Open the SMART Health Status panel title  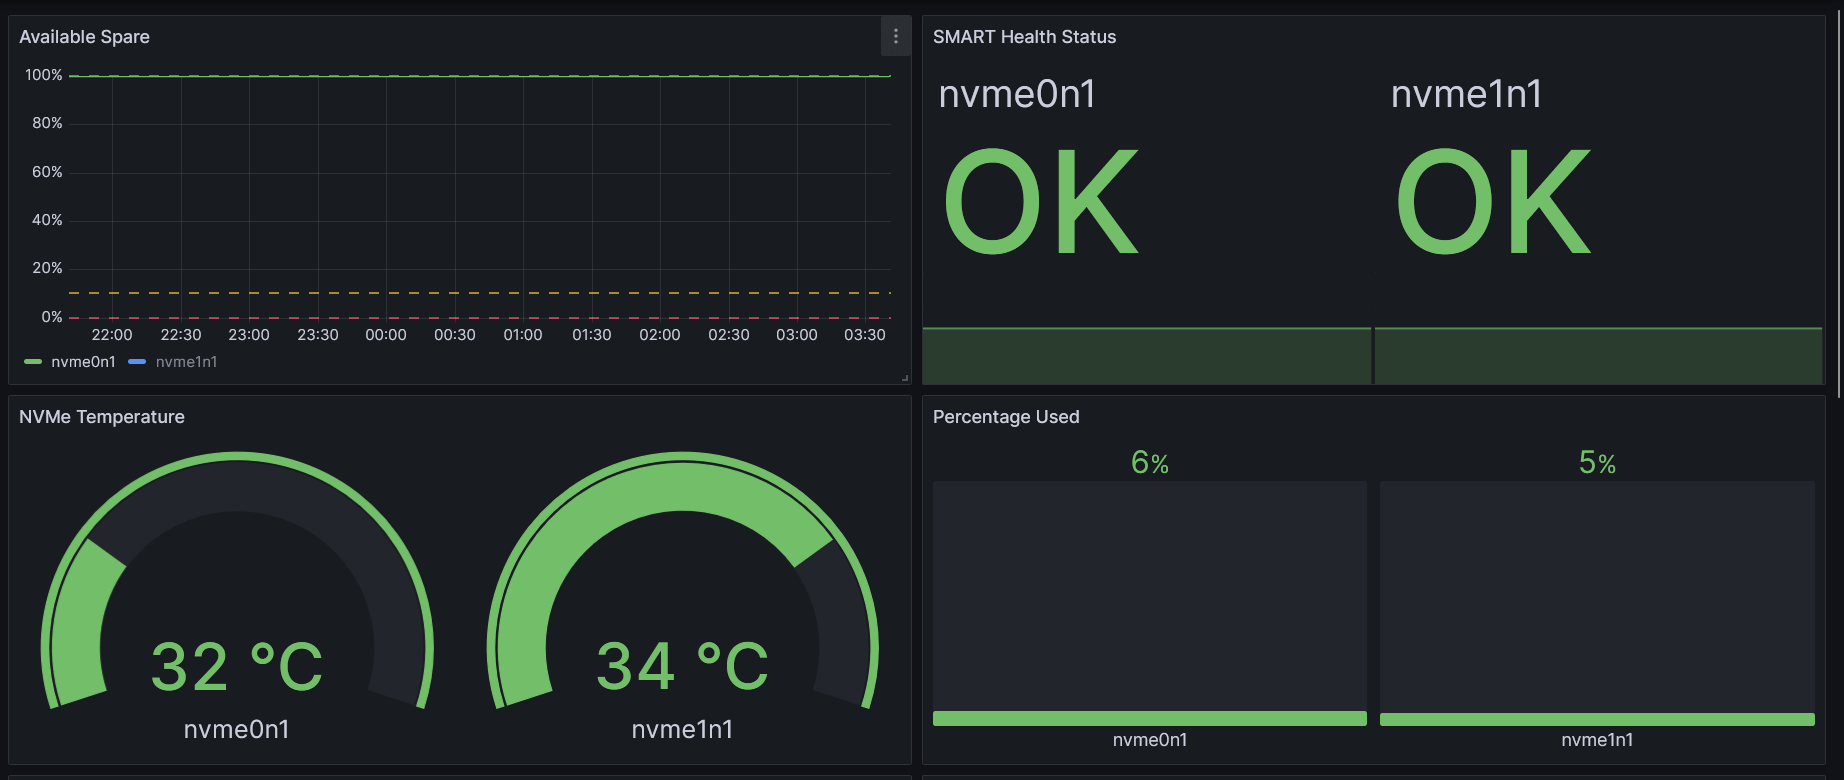(x=1024, y=37)
